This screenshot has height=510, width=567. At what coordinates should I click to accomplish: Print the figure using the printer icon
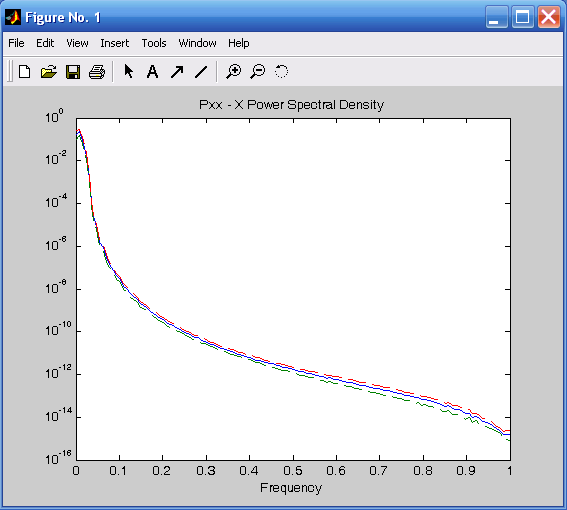point(97,72)
